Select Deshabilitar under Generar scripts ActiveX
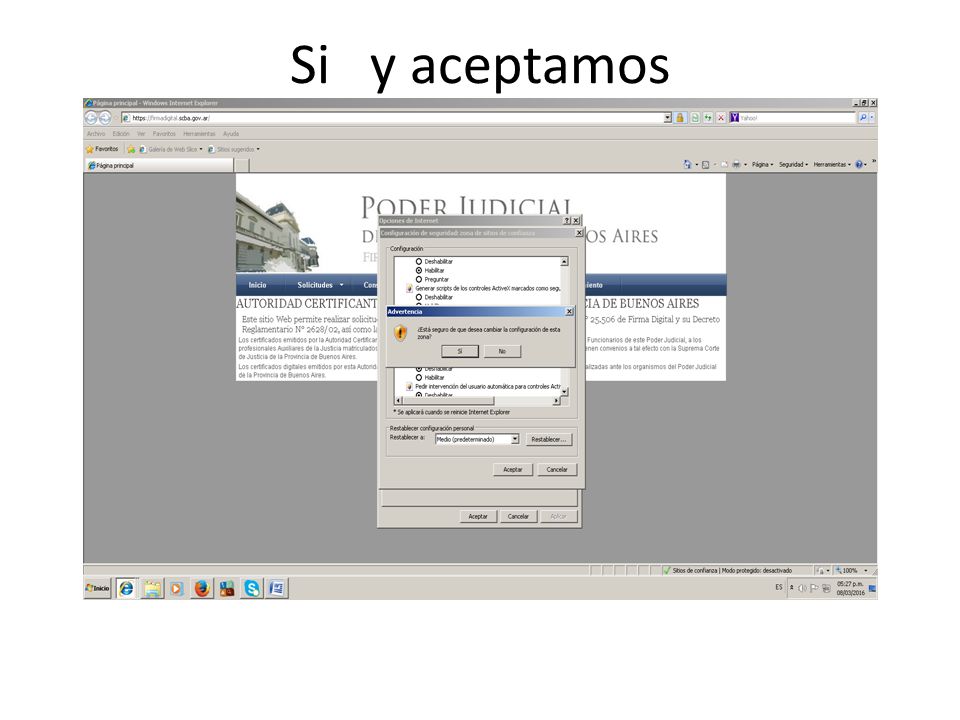 pos(419,297)
